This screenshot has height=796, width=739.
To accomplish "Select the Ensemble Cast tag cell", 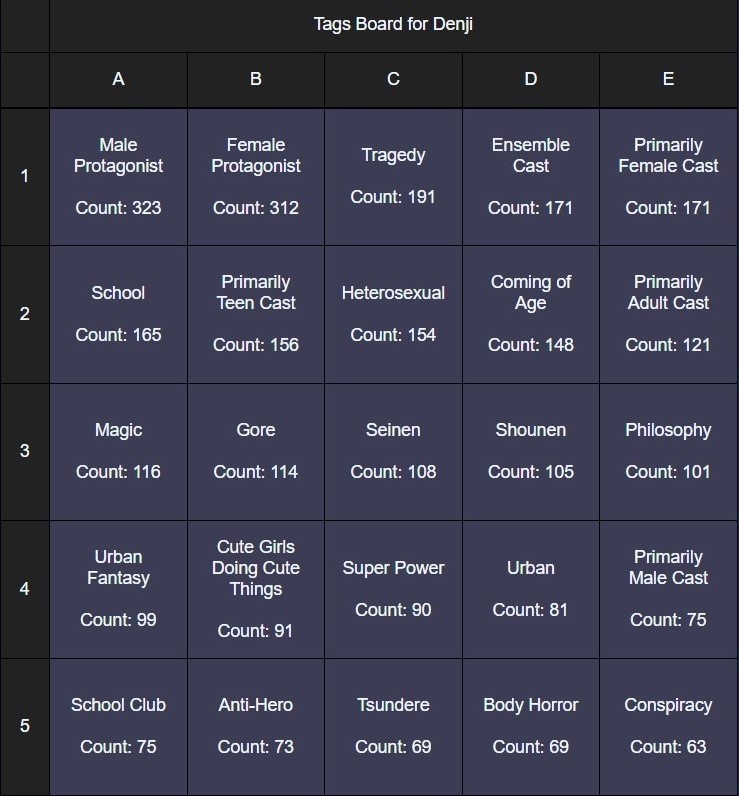I will tap(531, 177).
